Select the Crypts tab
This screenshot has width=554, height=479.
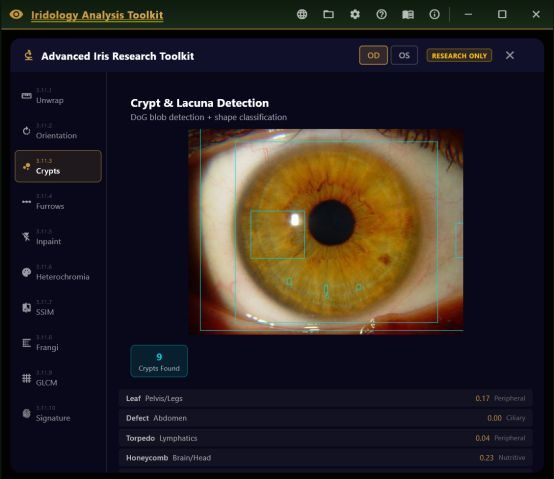click(x=58, y=166)
